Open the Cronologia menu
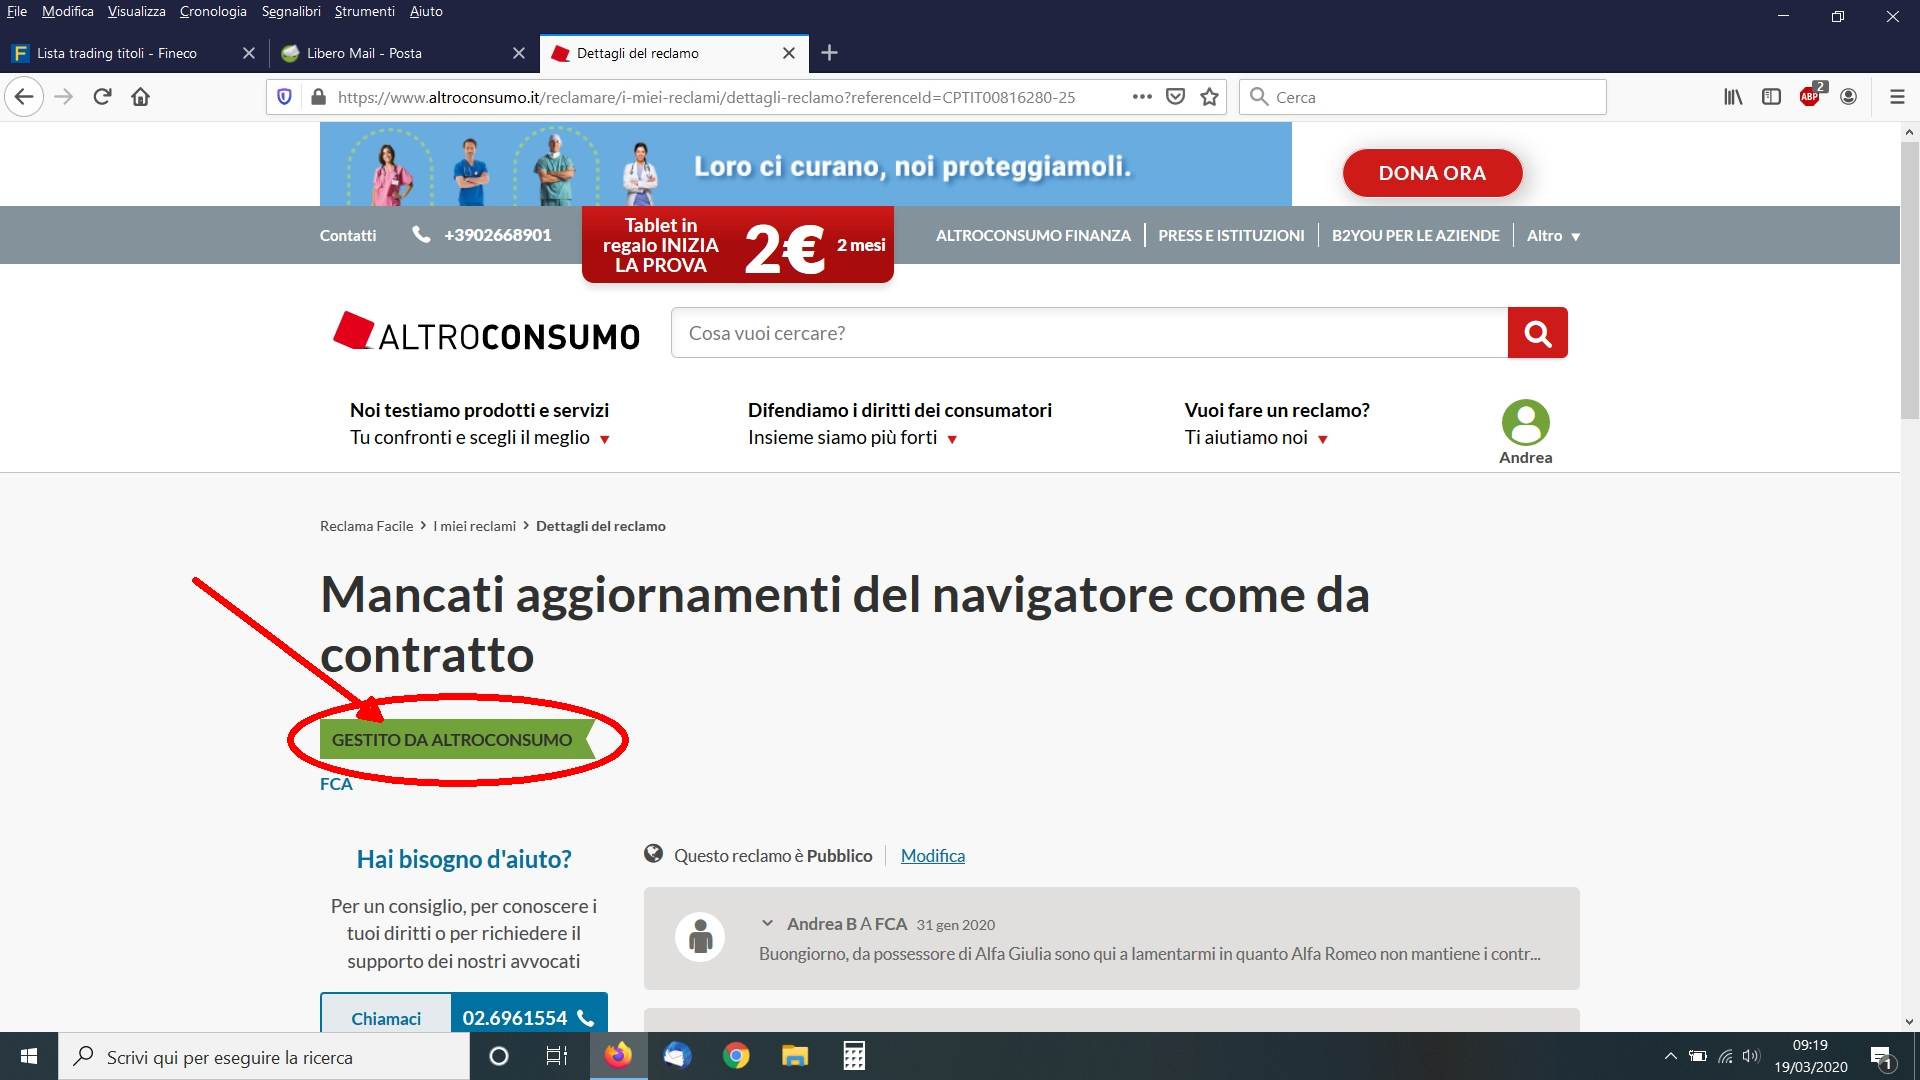The height and width of the screenshot is (1080, 1920). coord(213,11)
